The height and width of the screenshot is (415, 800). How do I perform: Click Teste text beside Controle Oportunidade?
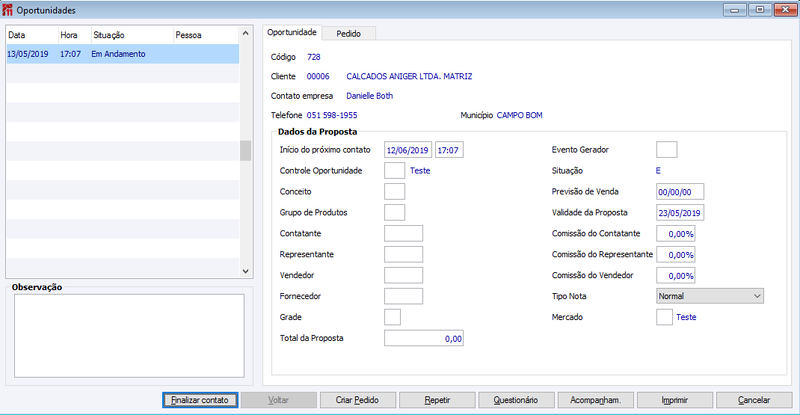tap(420, 170)
